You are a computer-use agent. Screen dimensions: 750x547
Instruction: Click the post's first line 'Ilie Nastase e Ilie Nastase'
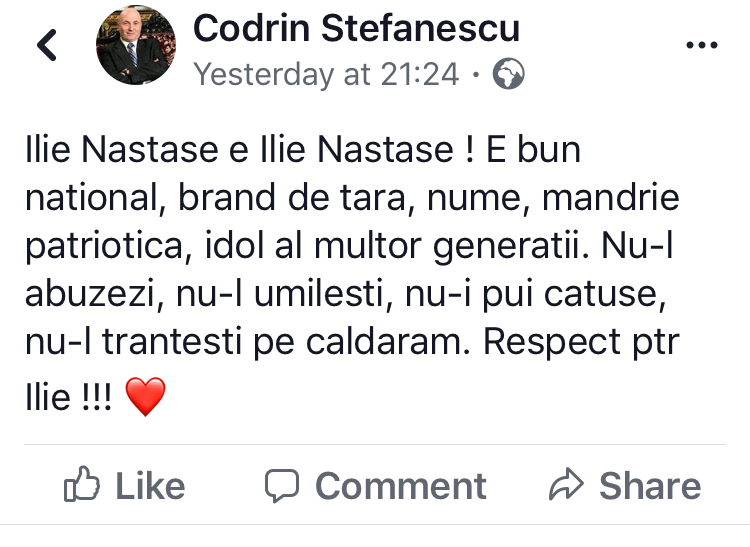pos(239,149)
